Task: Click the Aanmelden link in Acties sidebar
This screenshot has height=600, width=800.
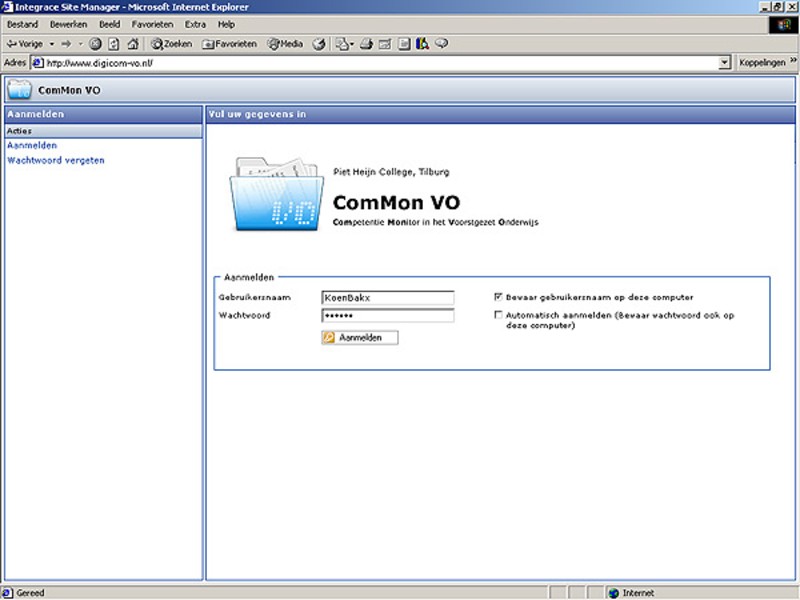Action: click(x=32, y=145)
